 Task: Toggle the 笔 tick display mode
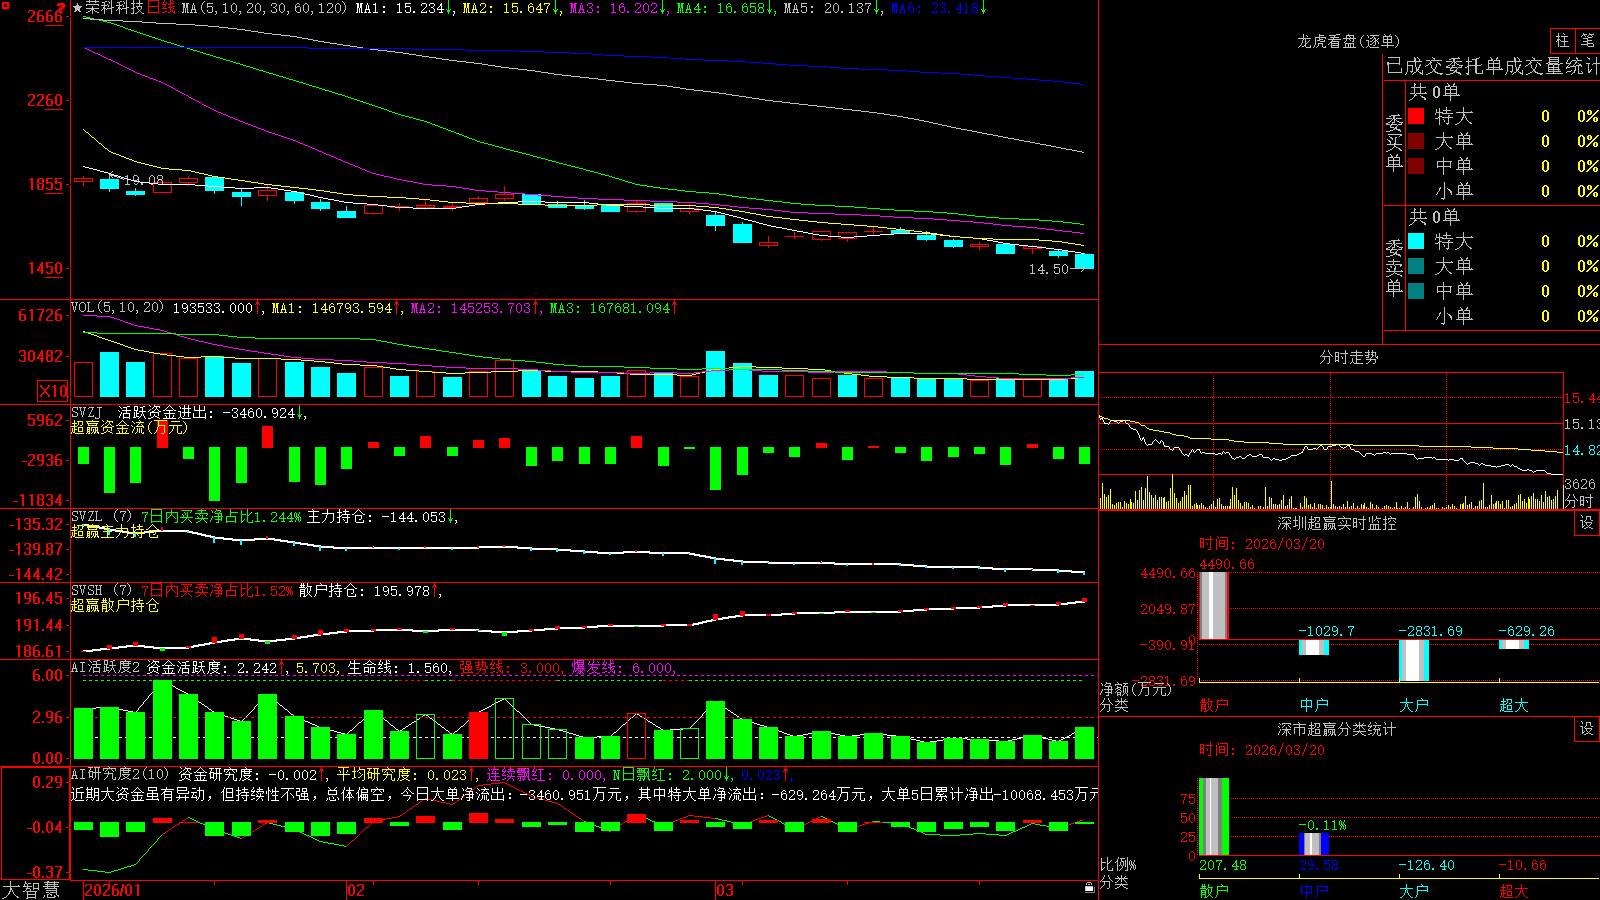(x=1587, y=40)
